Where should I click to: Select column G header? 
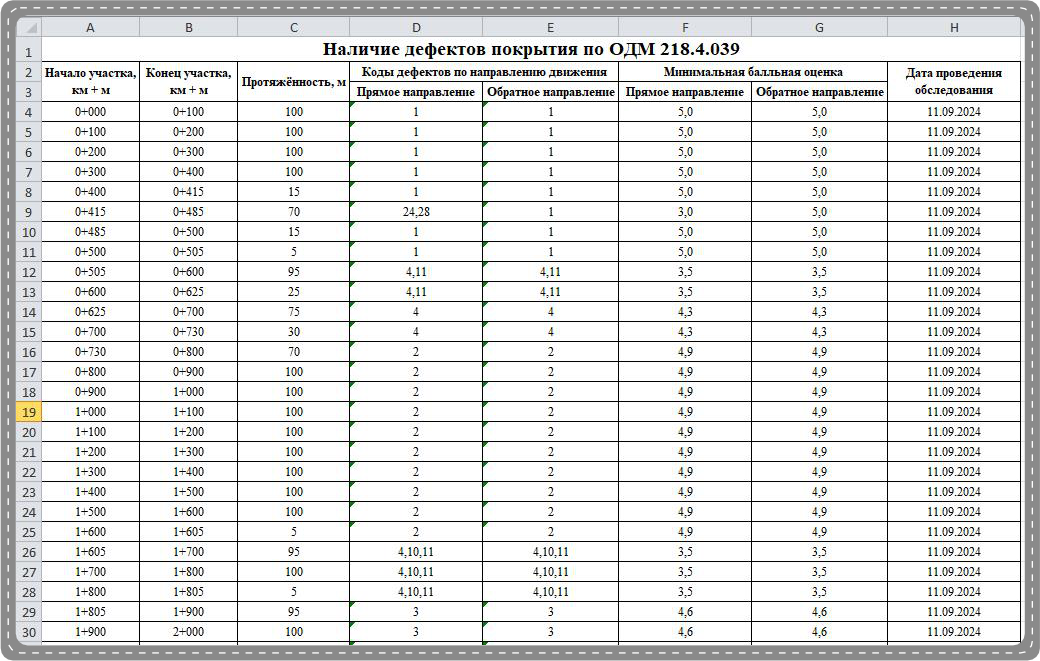tap(819, 27)
